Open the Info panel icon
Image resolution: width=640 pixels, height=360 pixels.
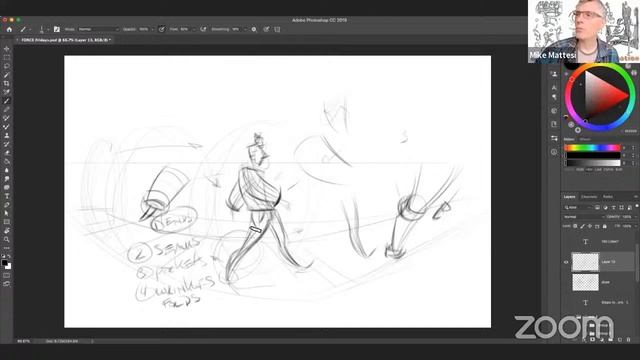click(x=554, y=152)
